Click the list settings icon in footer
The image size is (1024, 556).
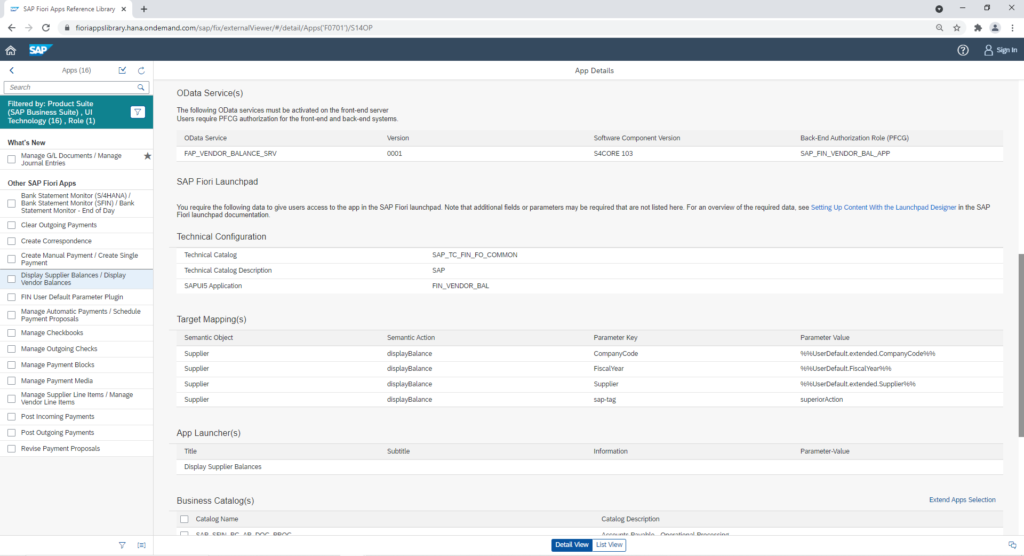coord(142,545)
